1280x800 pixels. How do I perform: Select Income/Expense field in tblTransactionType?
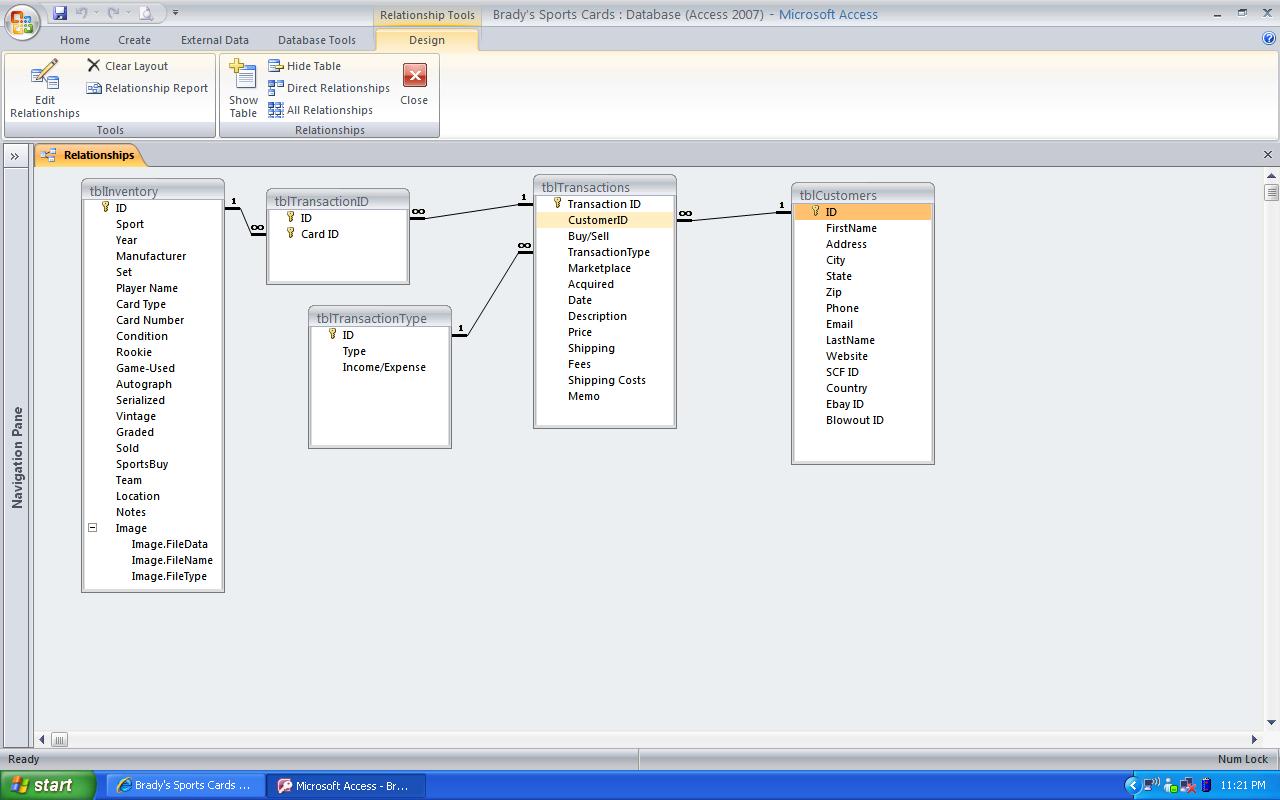click(380, 367)
